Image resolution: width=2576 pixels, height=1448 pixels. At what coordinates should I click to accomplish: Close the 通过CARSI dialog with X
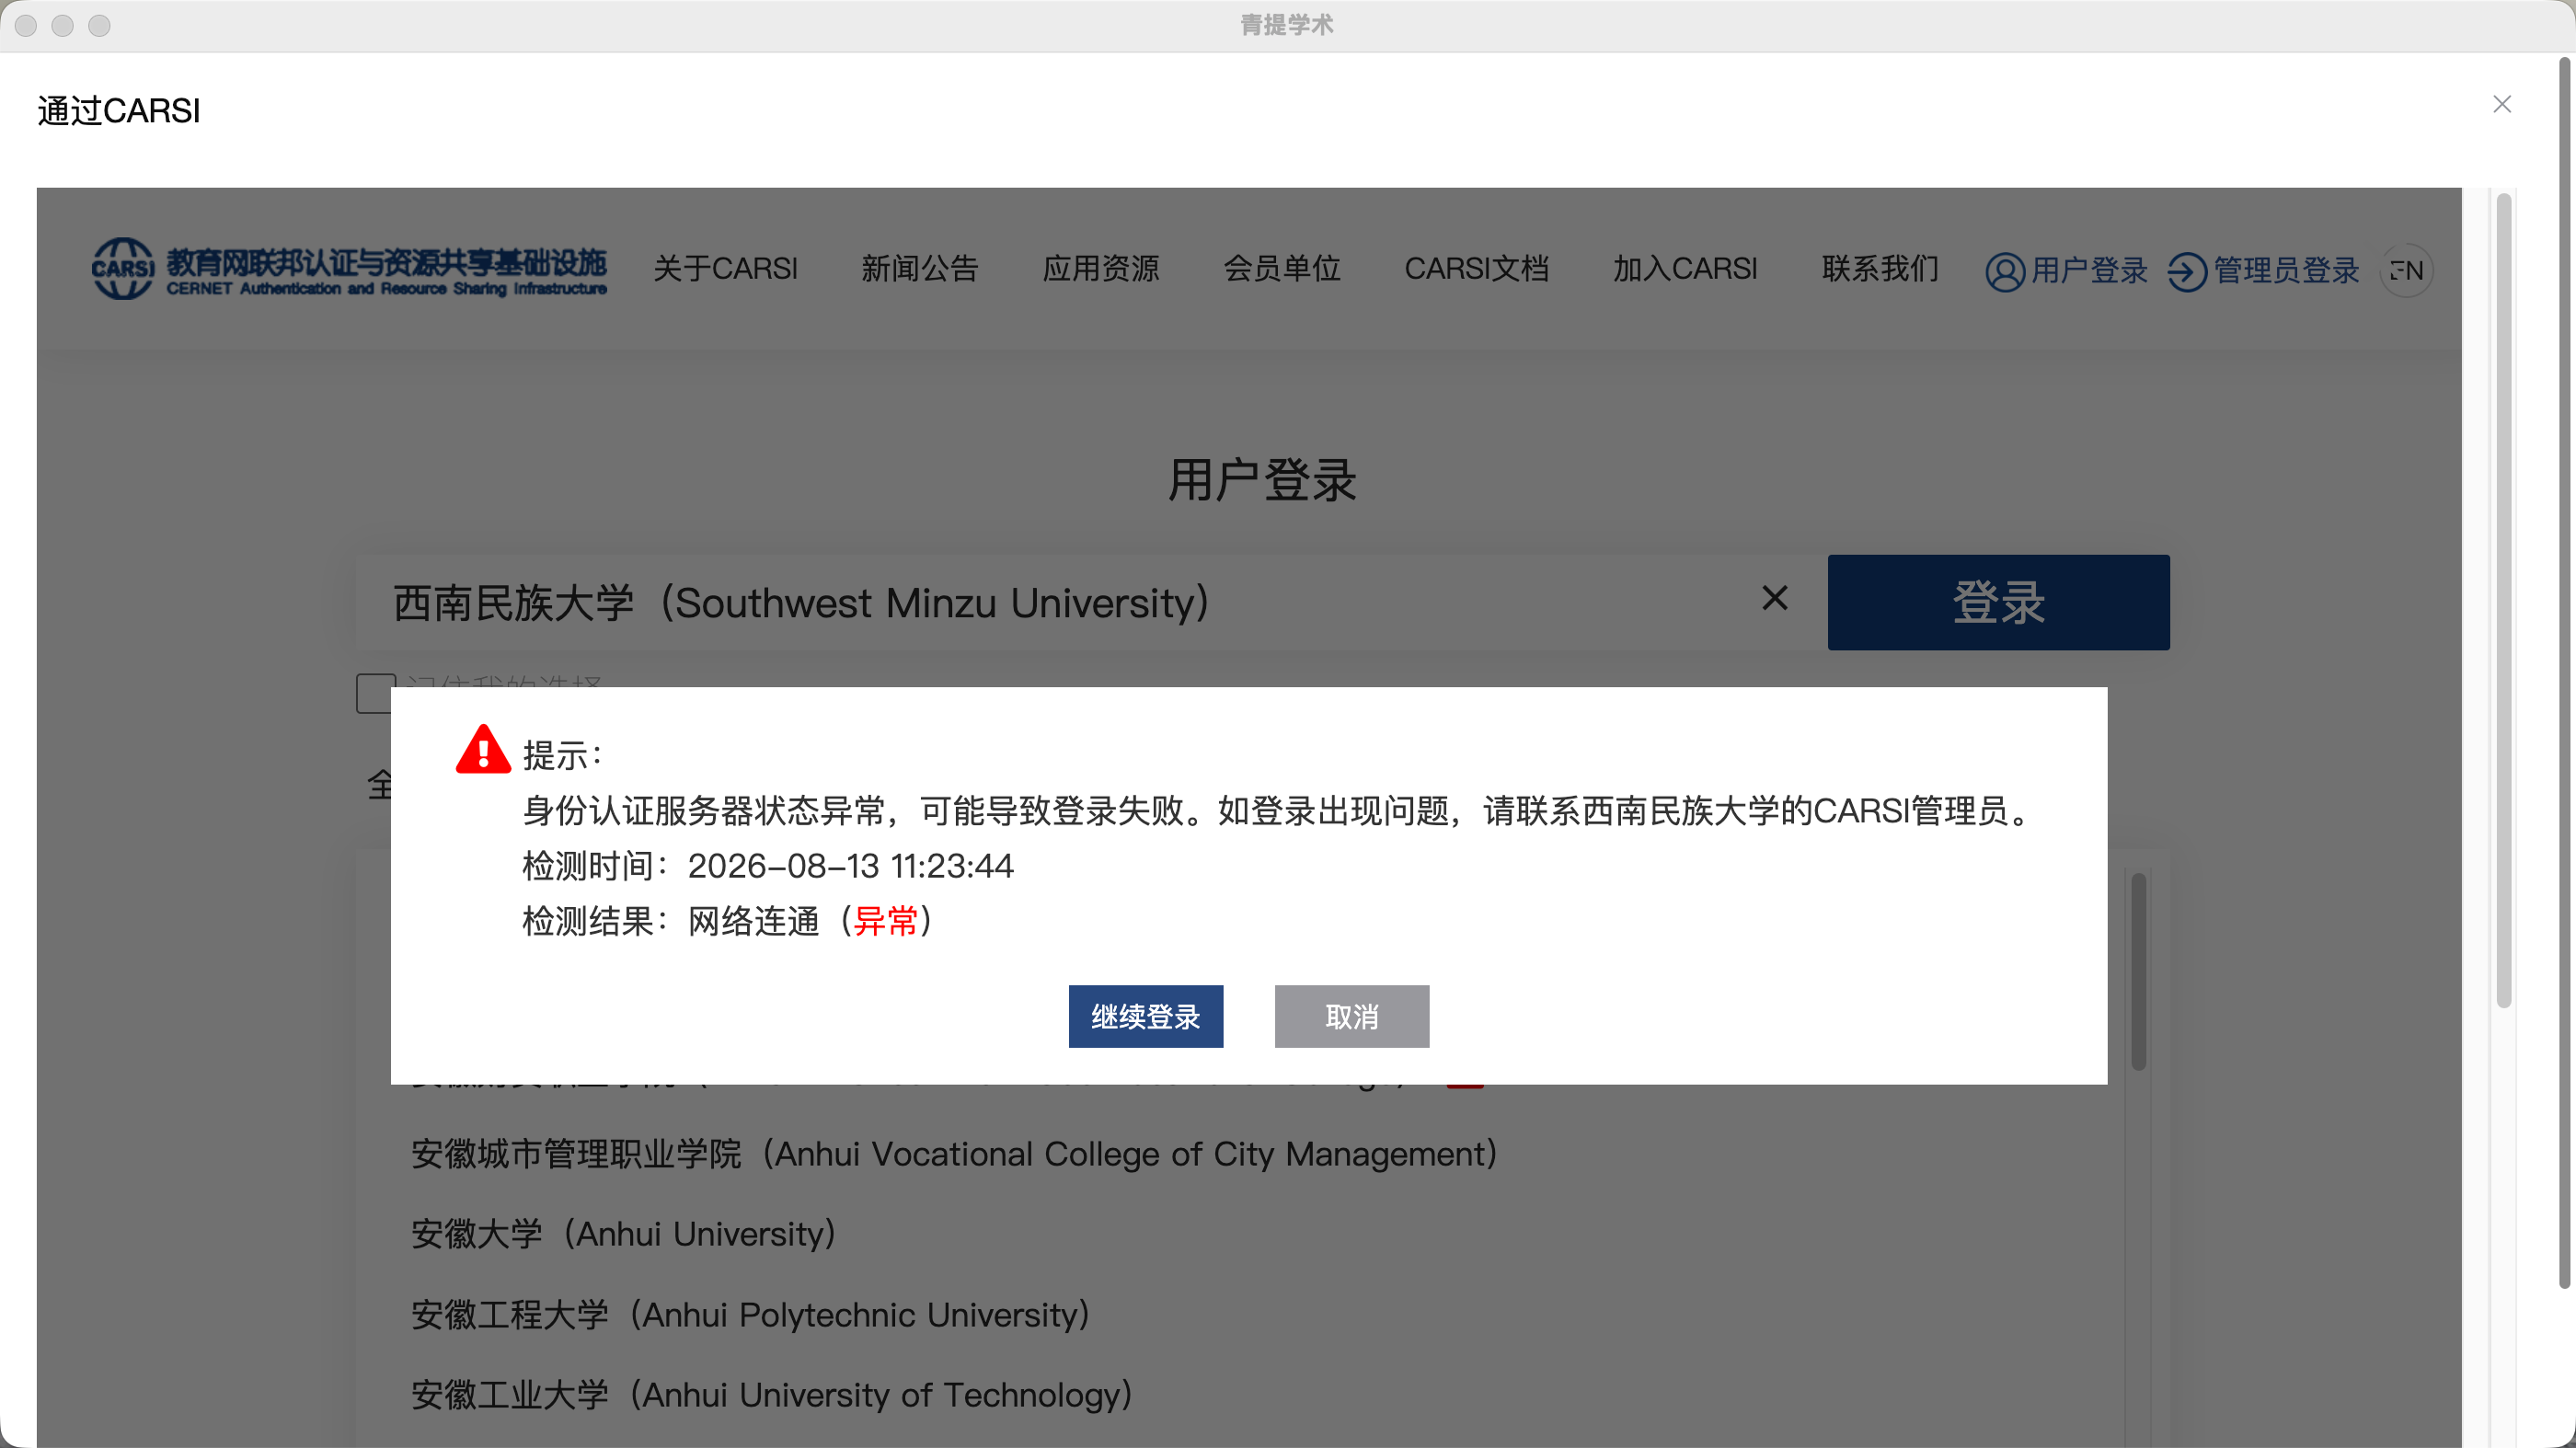2502,104
